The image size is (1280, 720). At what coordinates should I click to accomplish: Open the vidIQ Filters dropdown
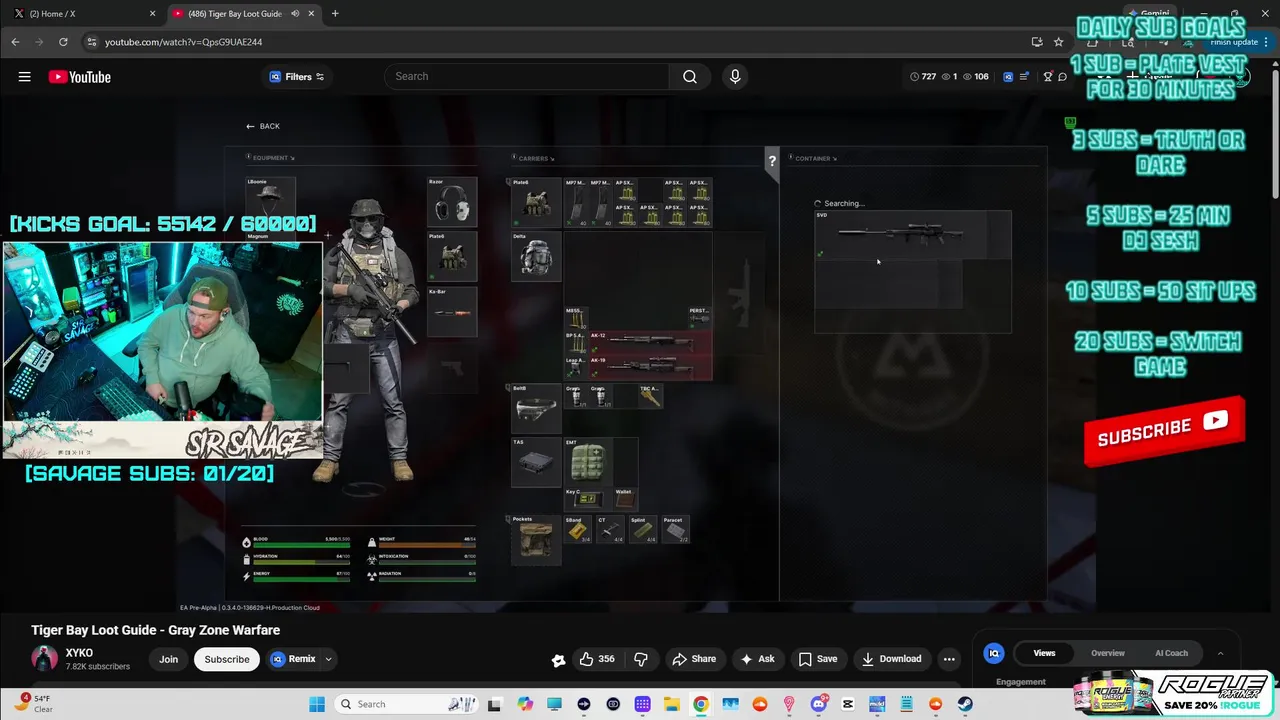[x=297, y=77]
